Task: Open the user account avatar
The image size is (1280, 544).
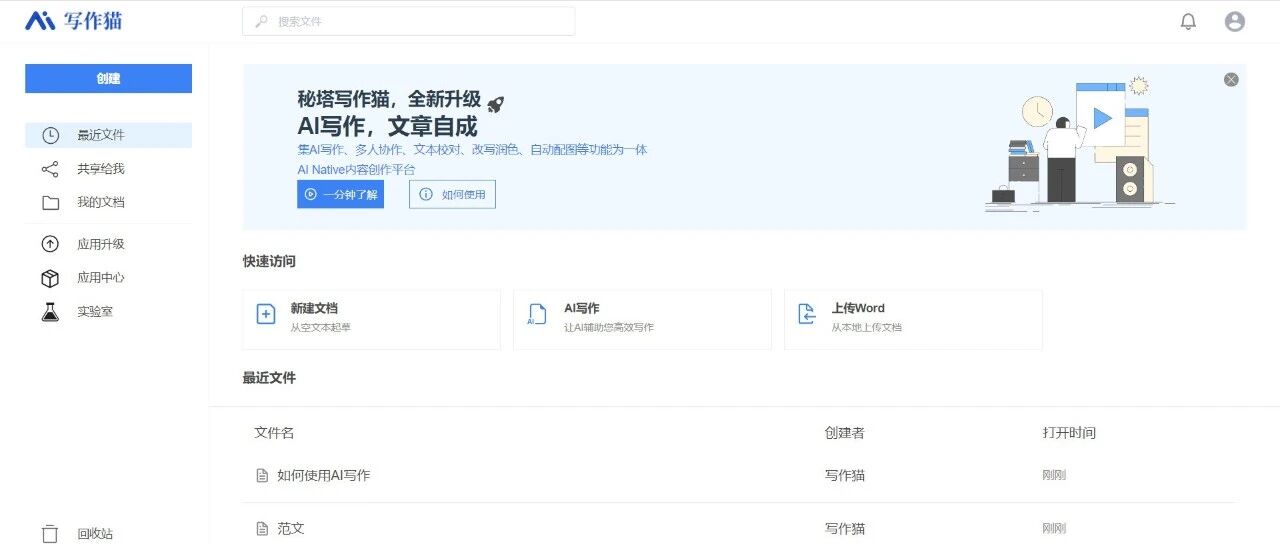Action: [x=1235, y=21]
